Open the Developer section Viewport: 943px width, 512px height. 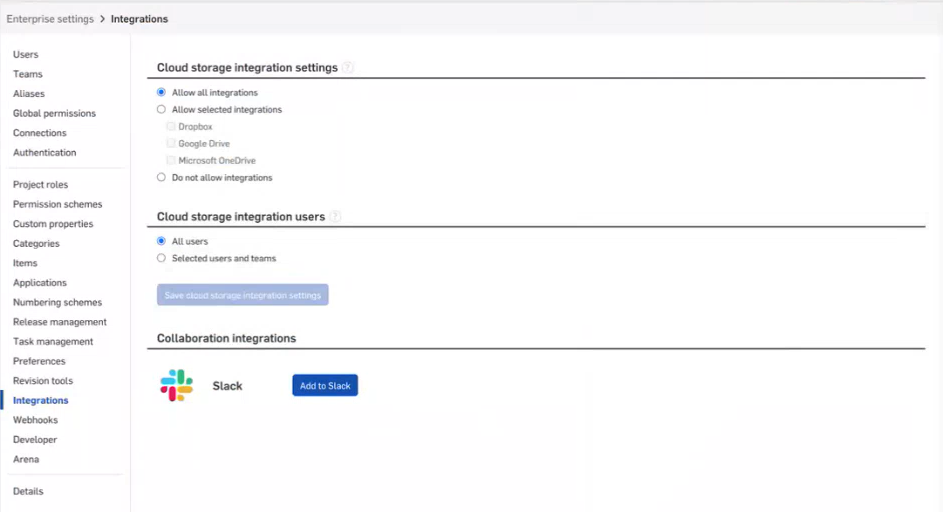pos(35,440)
